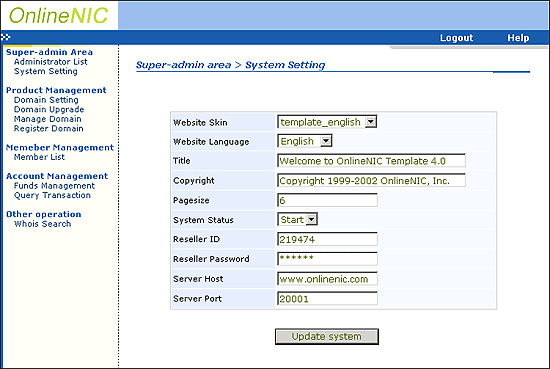Open Domain Setting link
Screen dimensions: 550x369
(x=46, y=100)
